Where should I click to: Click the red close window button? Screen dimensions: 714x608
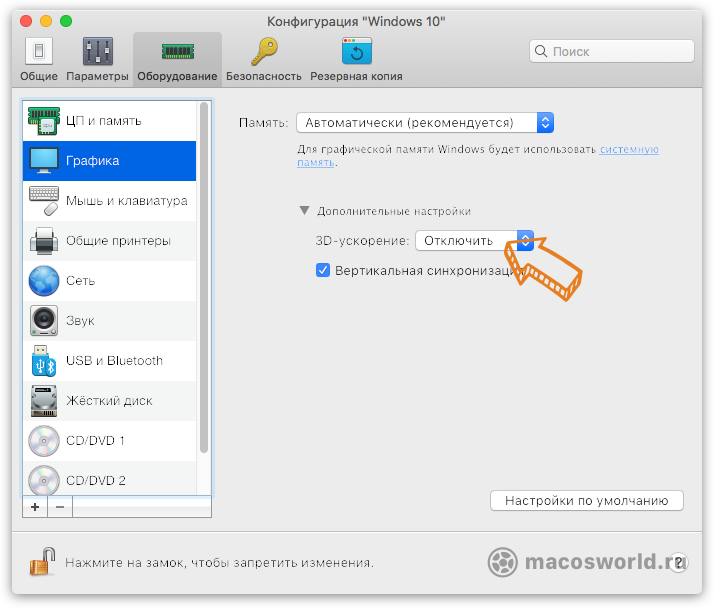26,21
